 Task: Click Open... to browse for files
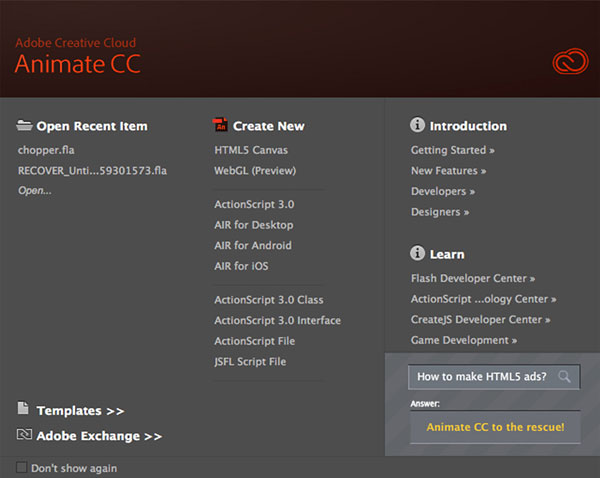click(x=35, y=190)
